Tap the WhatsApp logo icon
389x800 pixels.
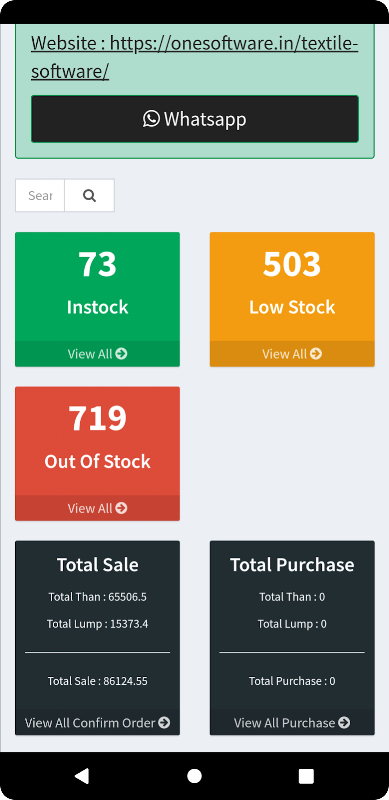151,119
